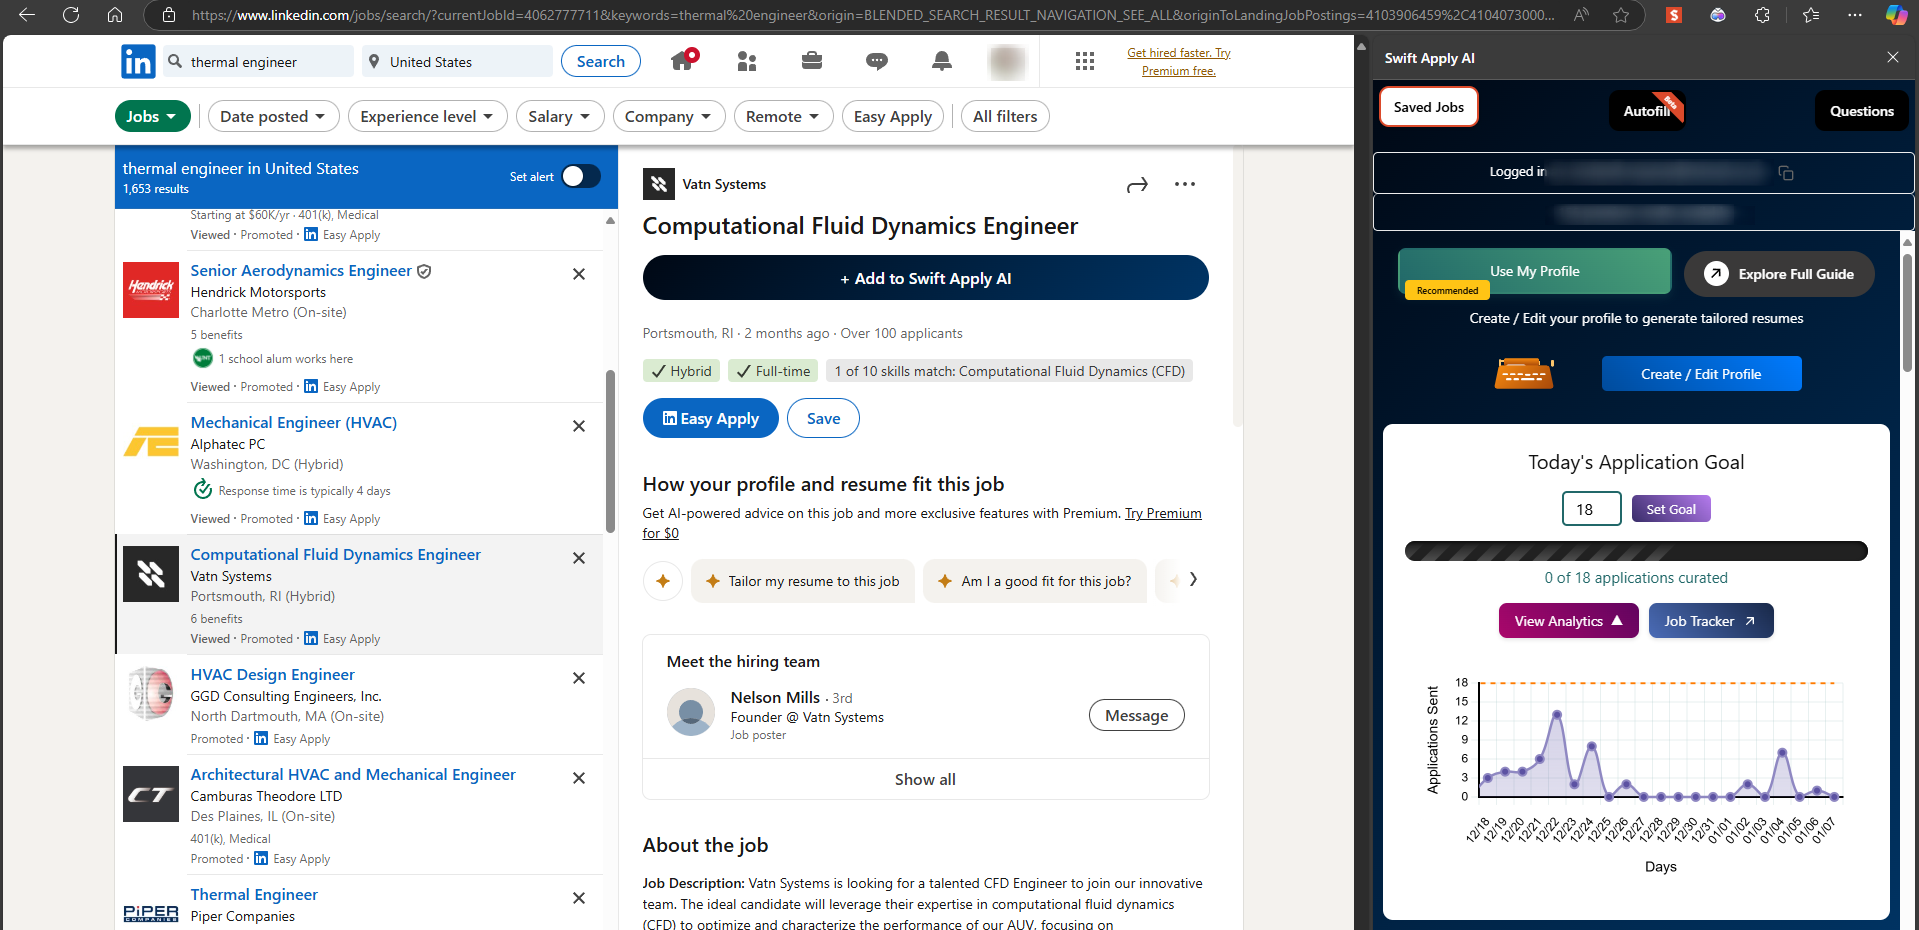Screen dimensions: 1919x930
Task: Show next AI suggestion chevron
Action: pyautogui.click(x=1193, y=579)
